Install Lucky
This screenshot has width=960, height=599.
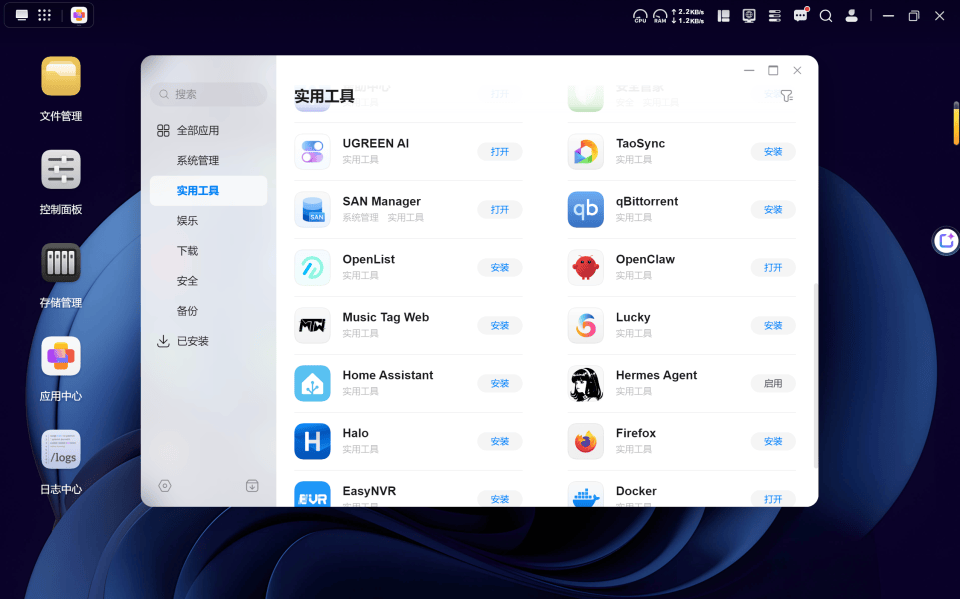[773, 325]
